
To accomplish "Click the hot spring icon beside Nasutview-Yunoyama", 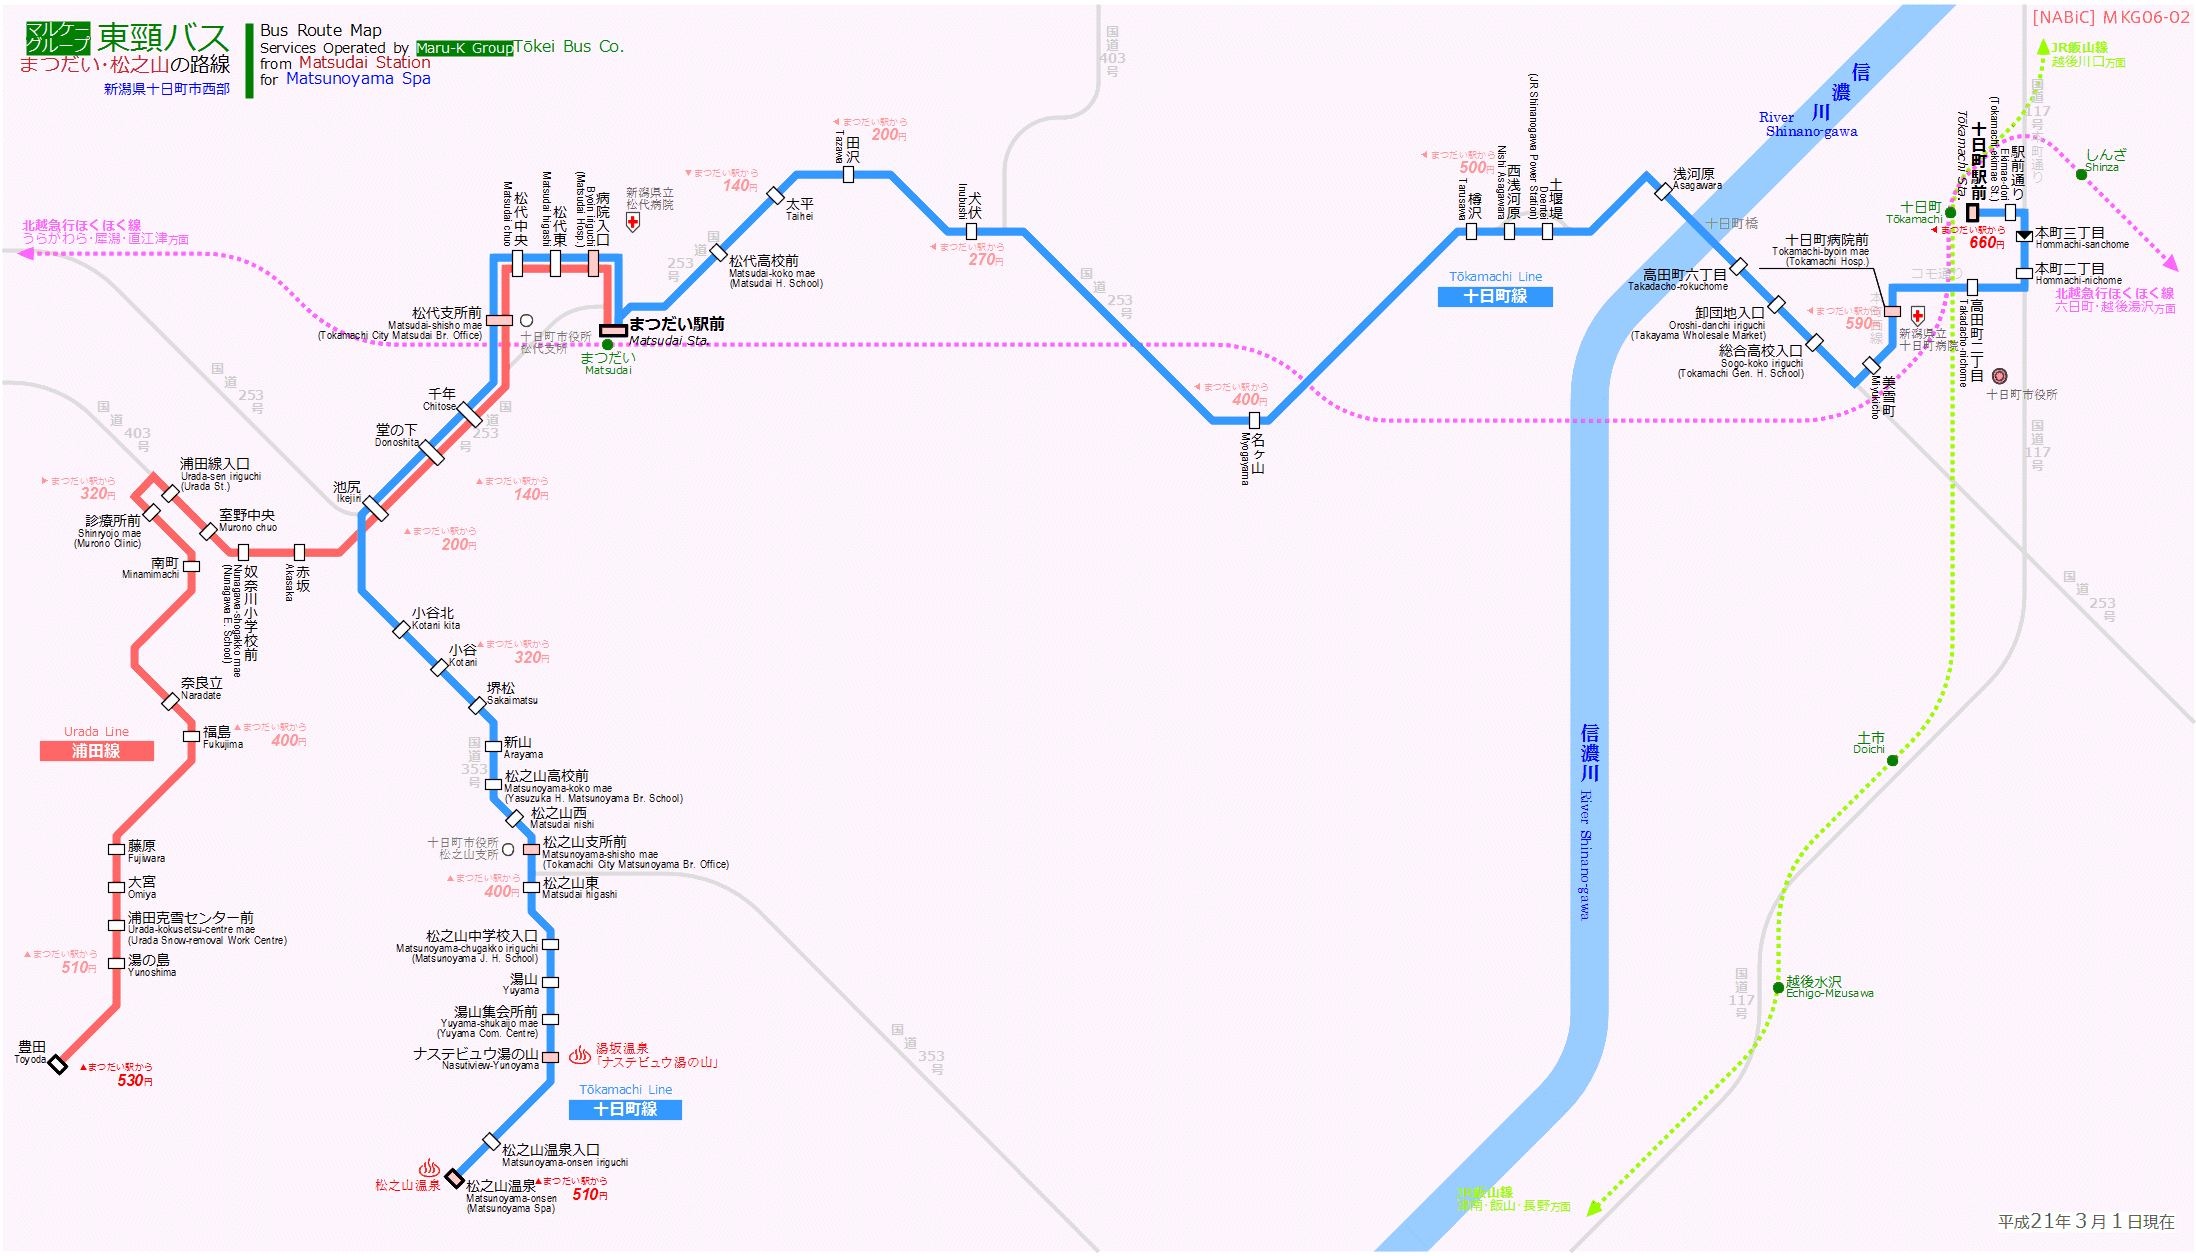I will [580, 1055].
